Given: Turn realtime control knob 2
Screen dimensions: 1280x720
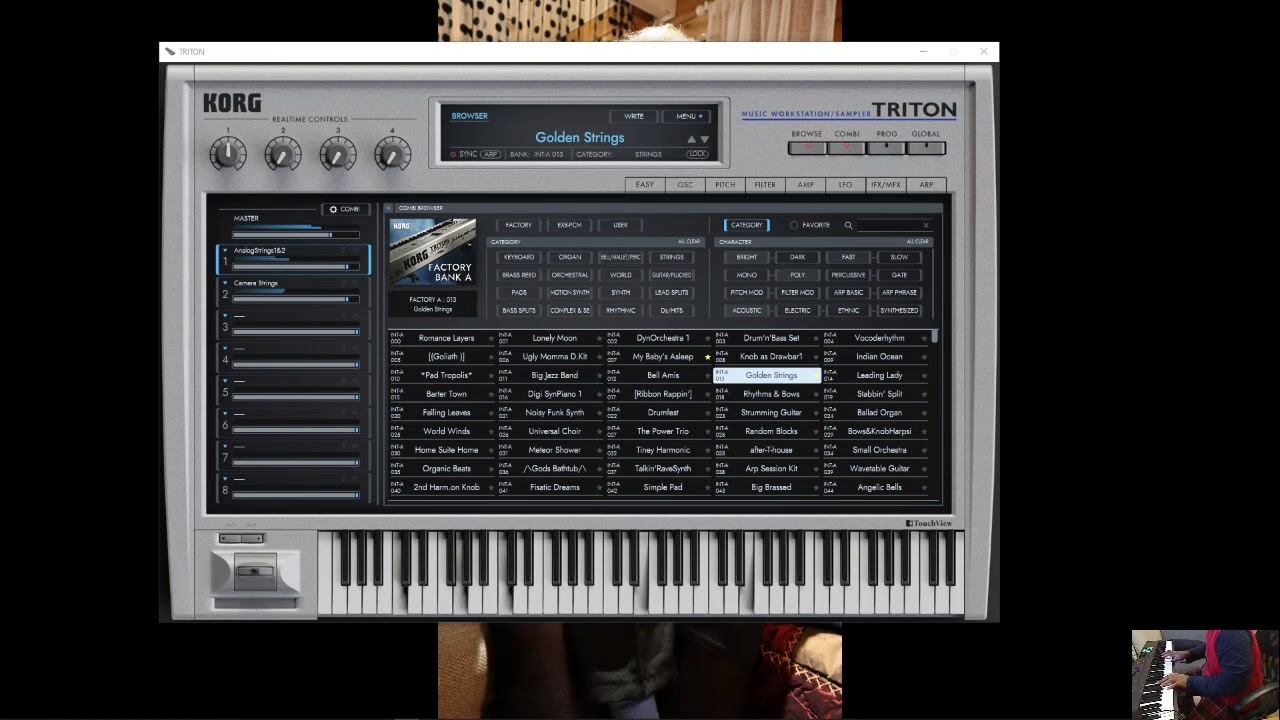Looking at the screenshot, I should click(283, 154).
